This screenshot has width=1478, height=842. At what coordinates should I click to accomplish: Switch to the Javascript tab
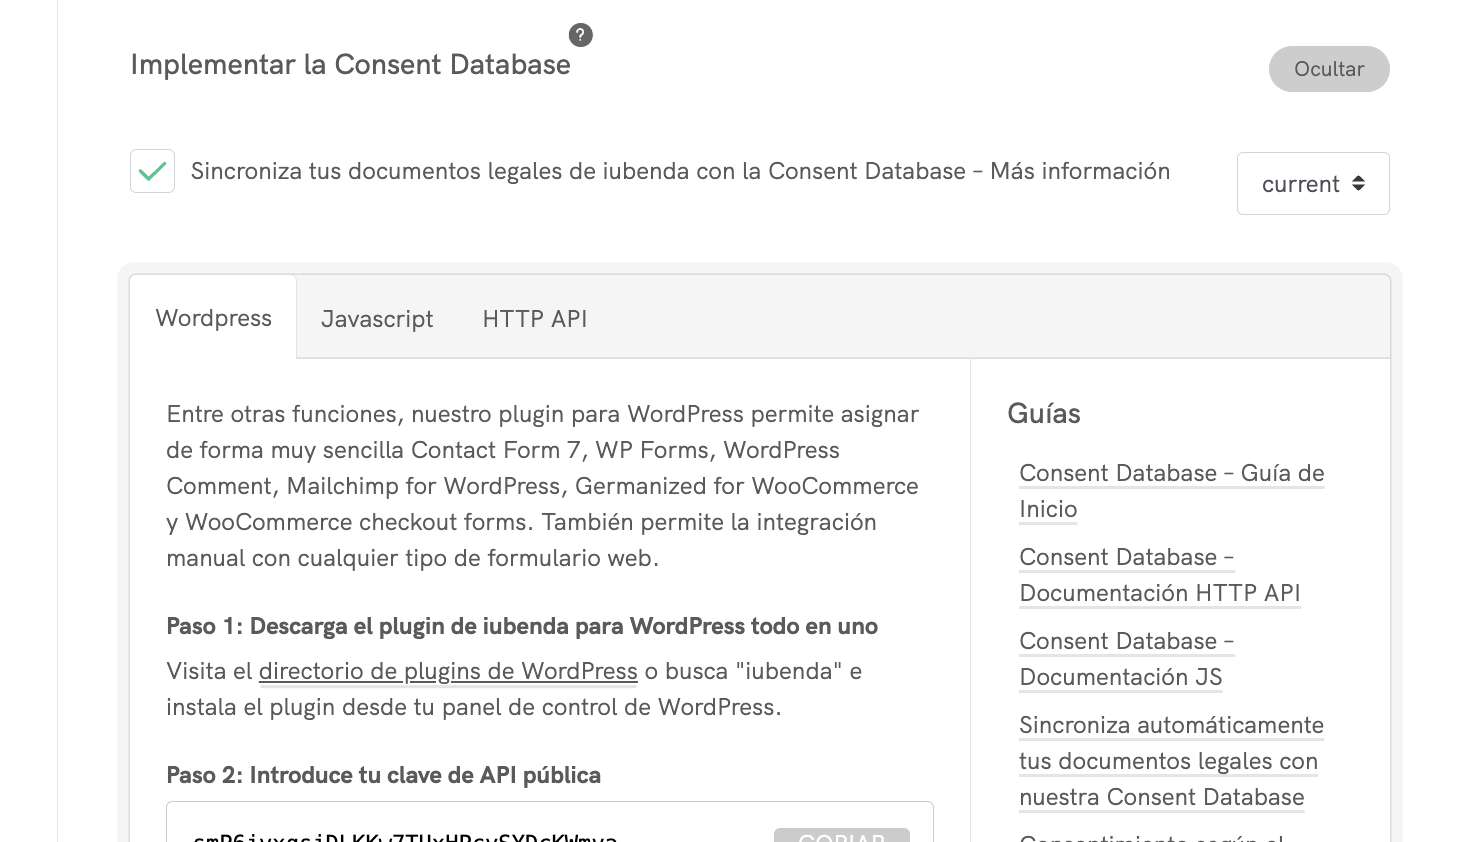pos(377,319)
